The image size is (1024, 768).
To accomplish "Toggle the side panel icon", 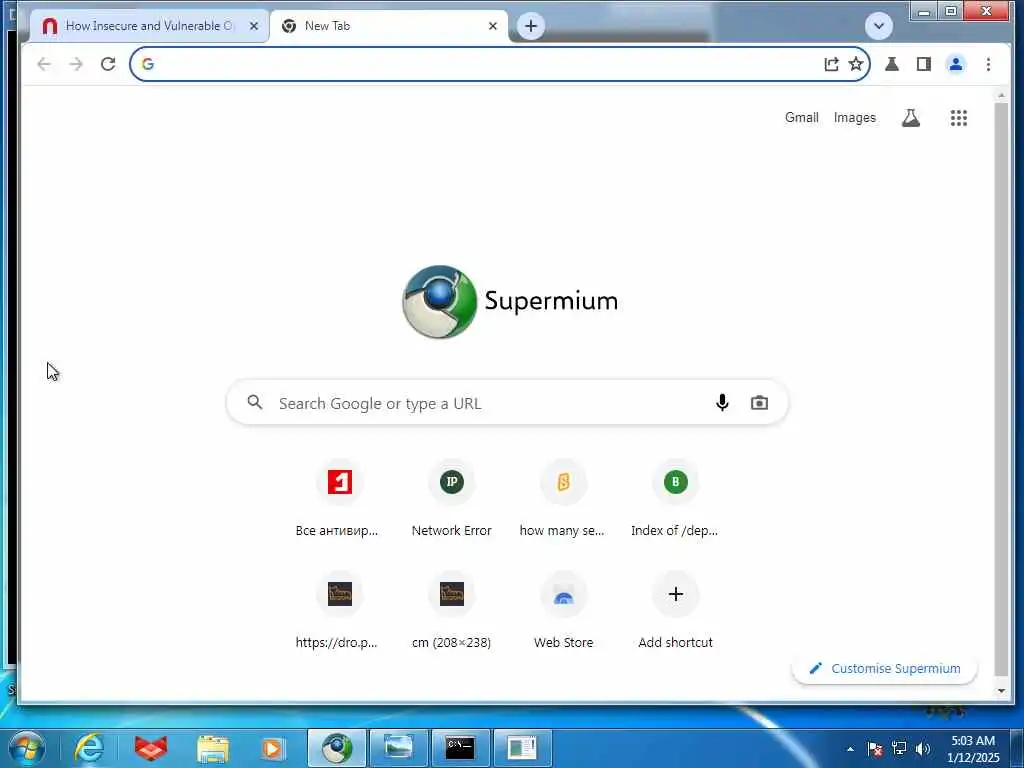I will [923, 64].
